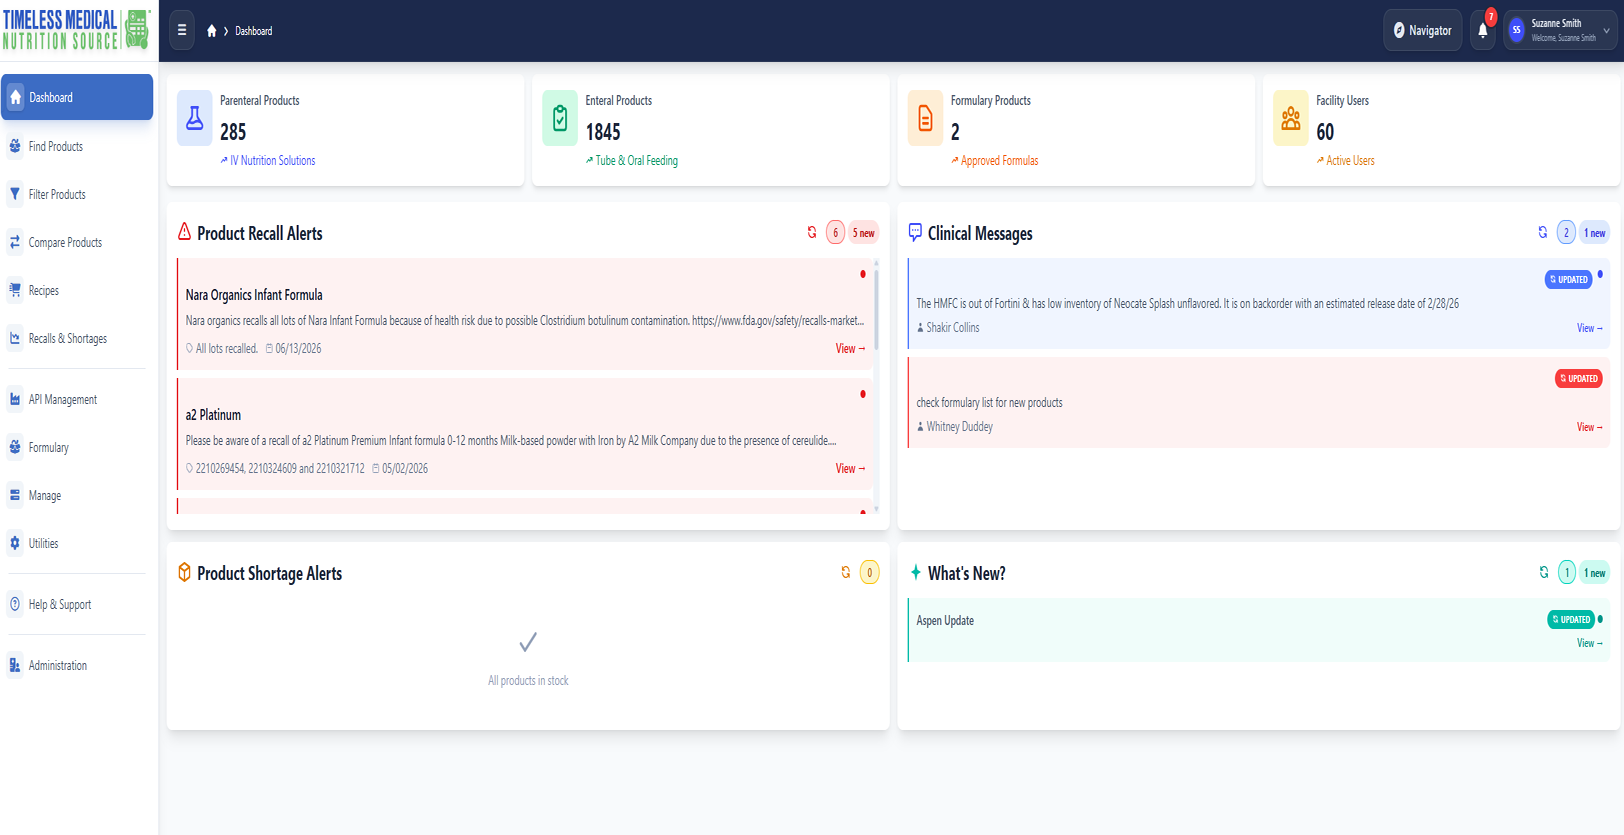Open Utilities section
1624x835 pixels.
[x=77, y=543]
